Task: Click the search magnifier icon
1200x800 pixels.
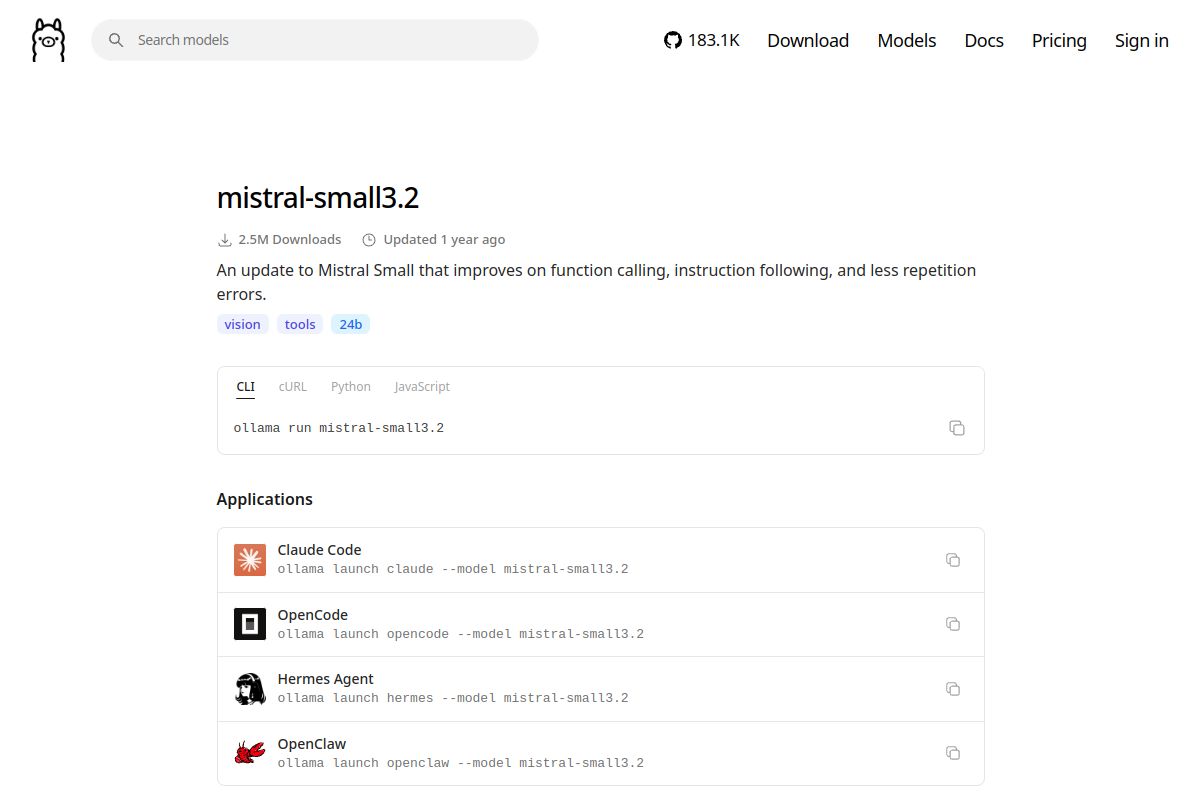Action: click(116, 40)
